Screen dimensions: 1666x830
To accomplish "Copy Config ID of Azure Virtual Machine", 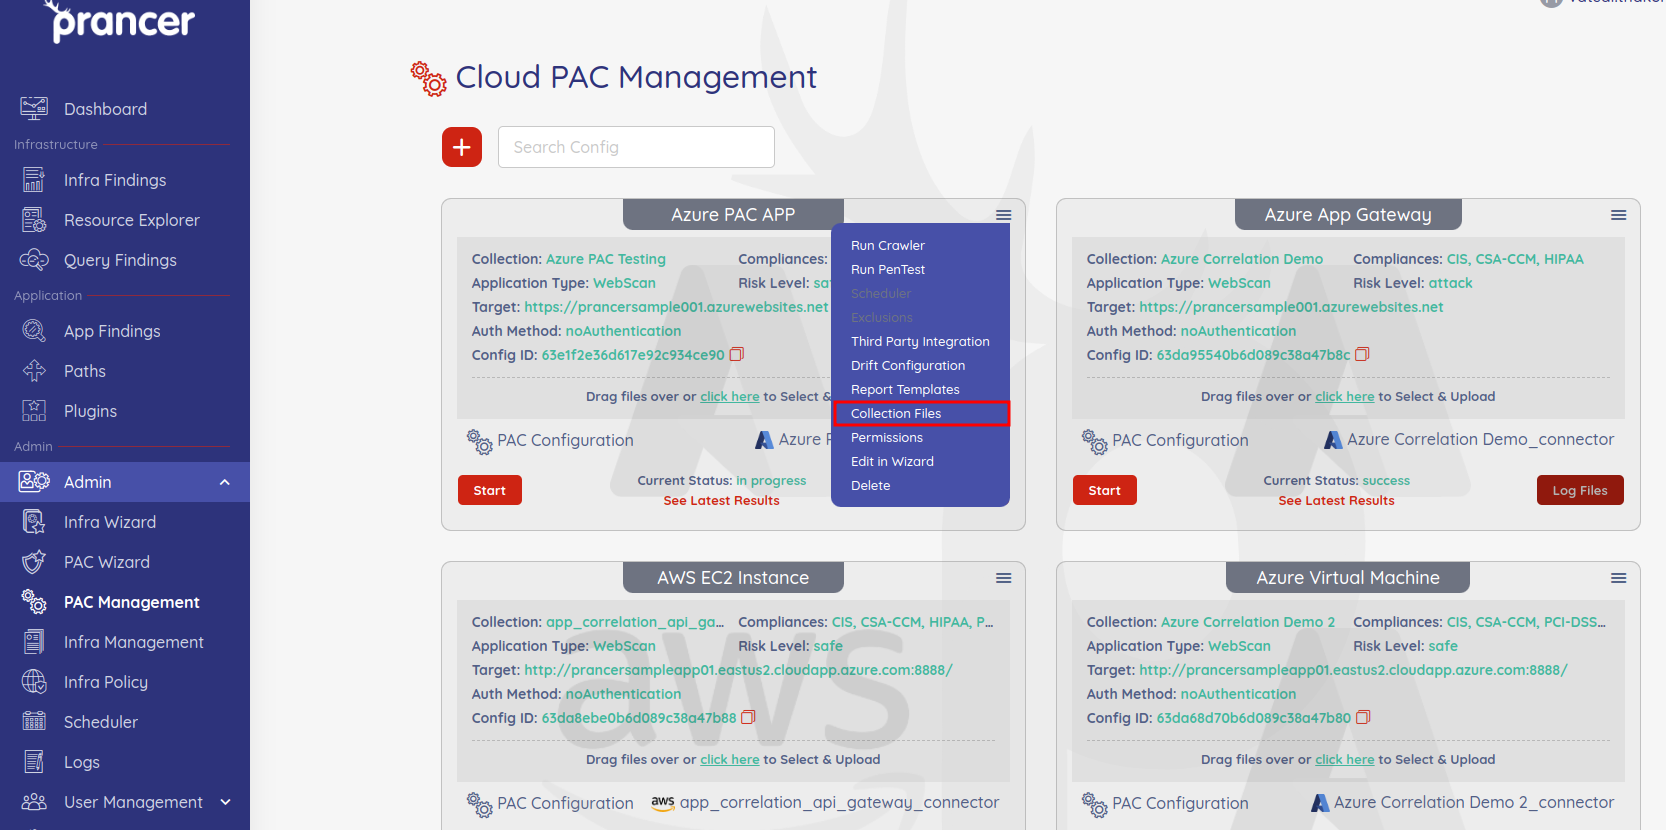I will click(1363, 717).
